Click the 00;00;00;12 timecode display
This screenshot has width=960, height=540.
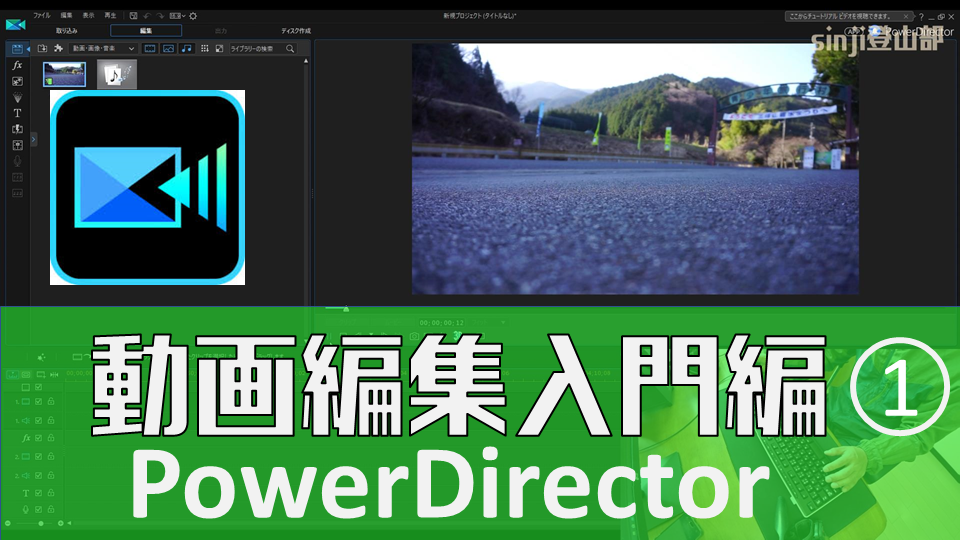(x=442, y=323)
